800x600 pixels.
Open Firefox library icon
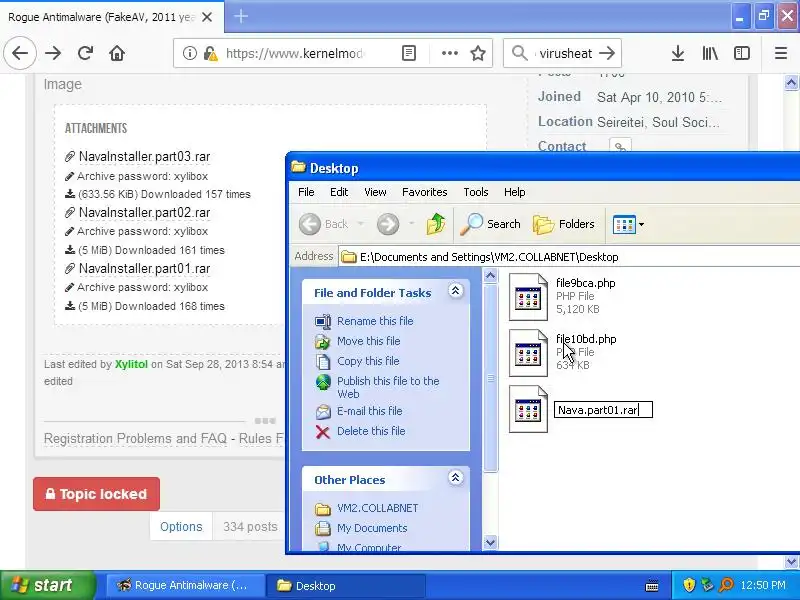(x=710, y=53)
